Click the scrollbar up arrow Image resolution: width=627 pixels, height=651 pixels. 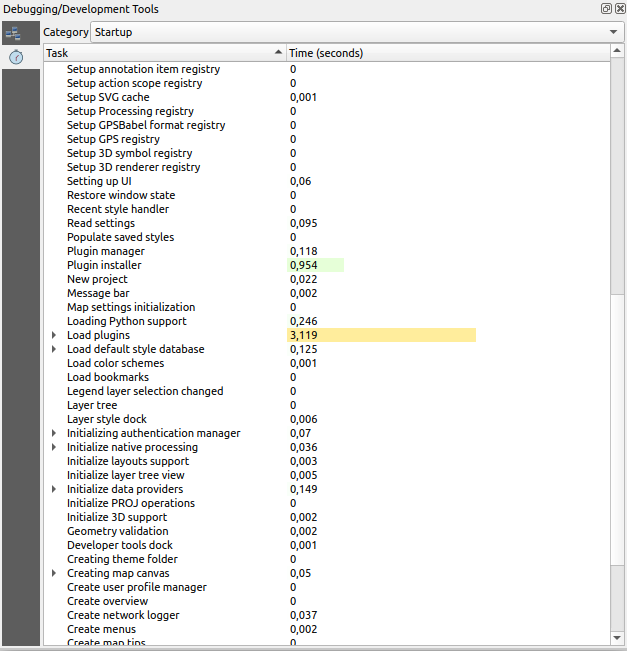pos(618,52)
